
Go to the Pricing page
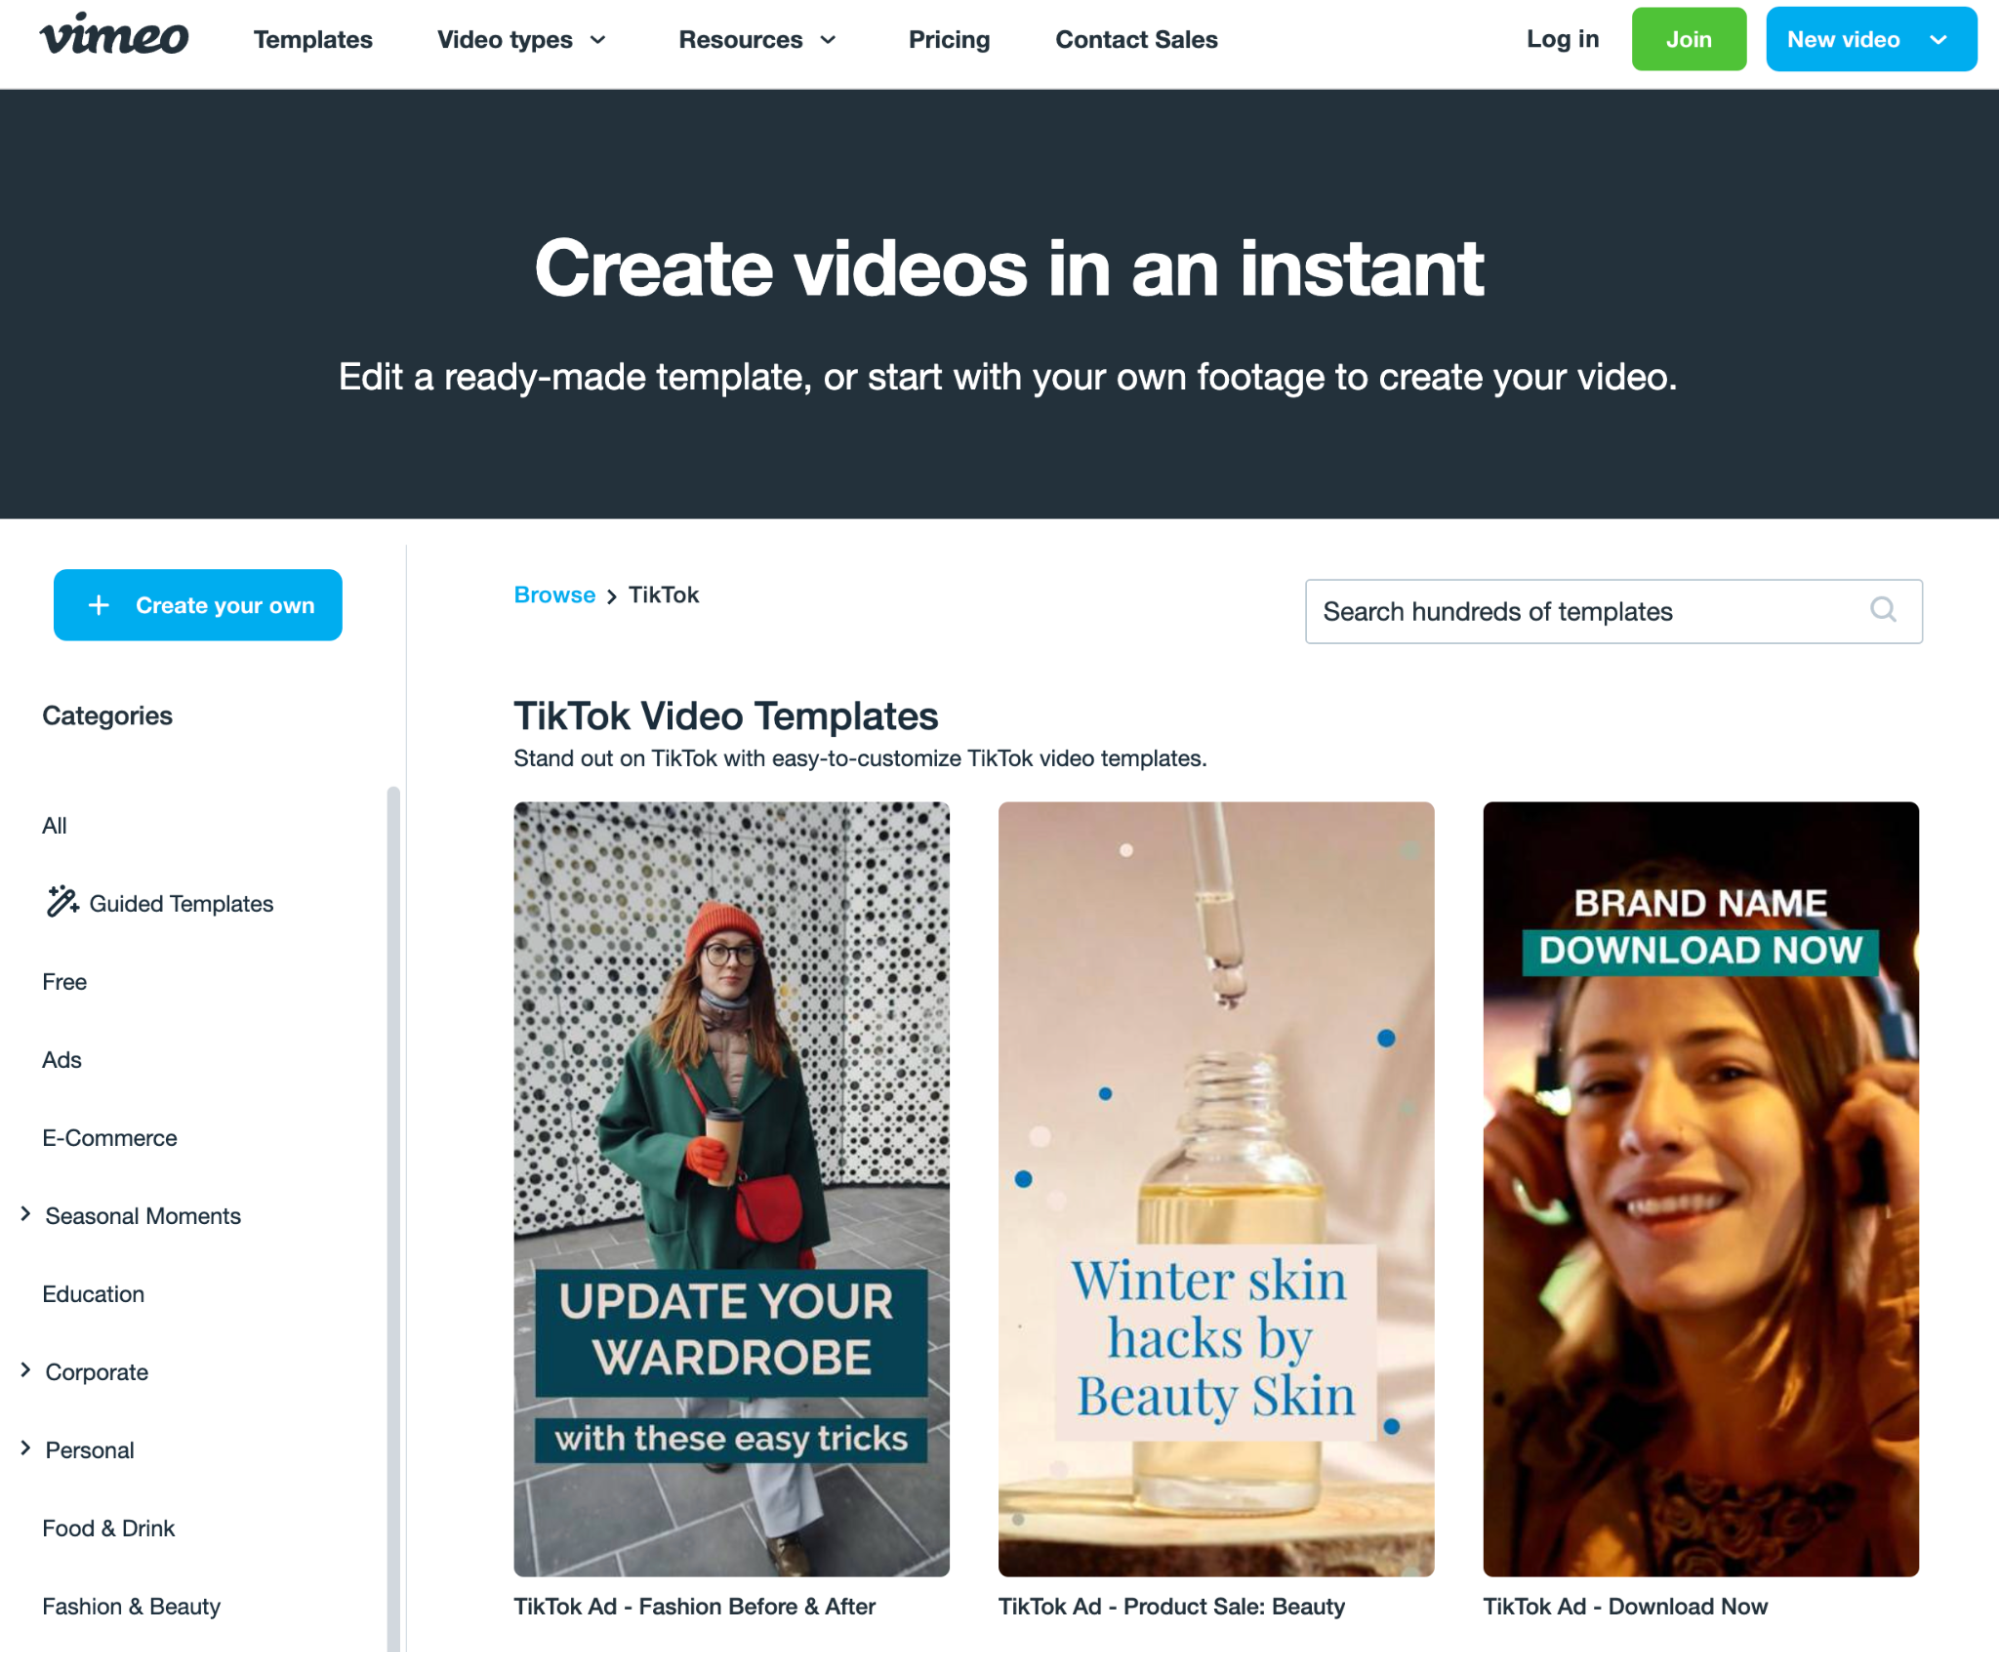tap(948, 40)
